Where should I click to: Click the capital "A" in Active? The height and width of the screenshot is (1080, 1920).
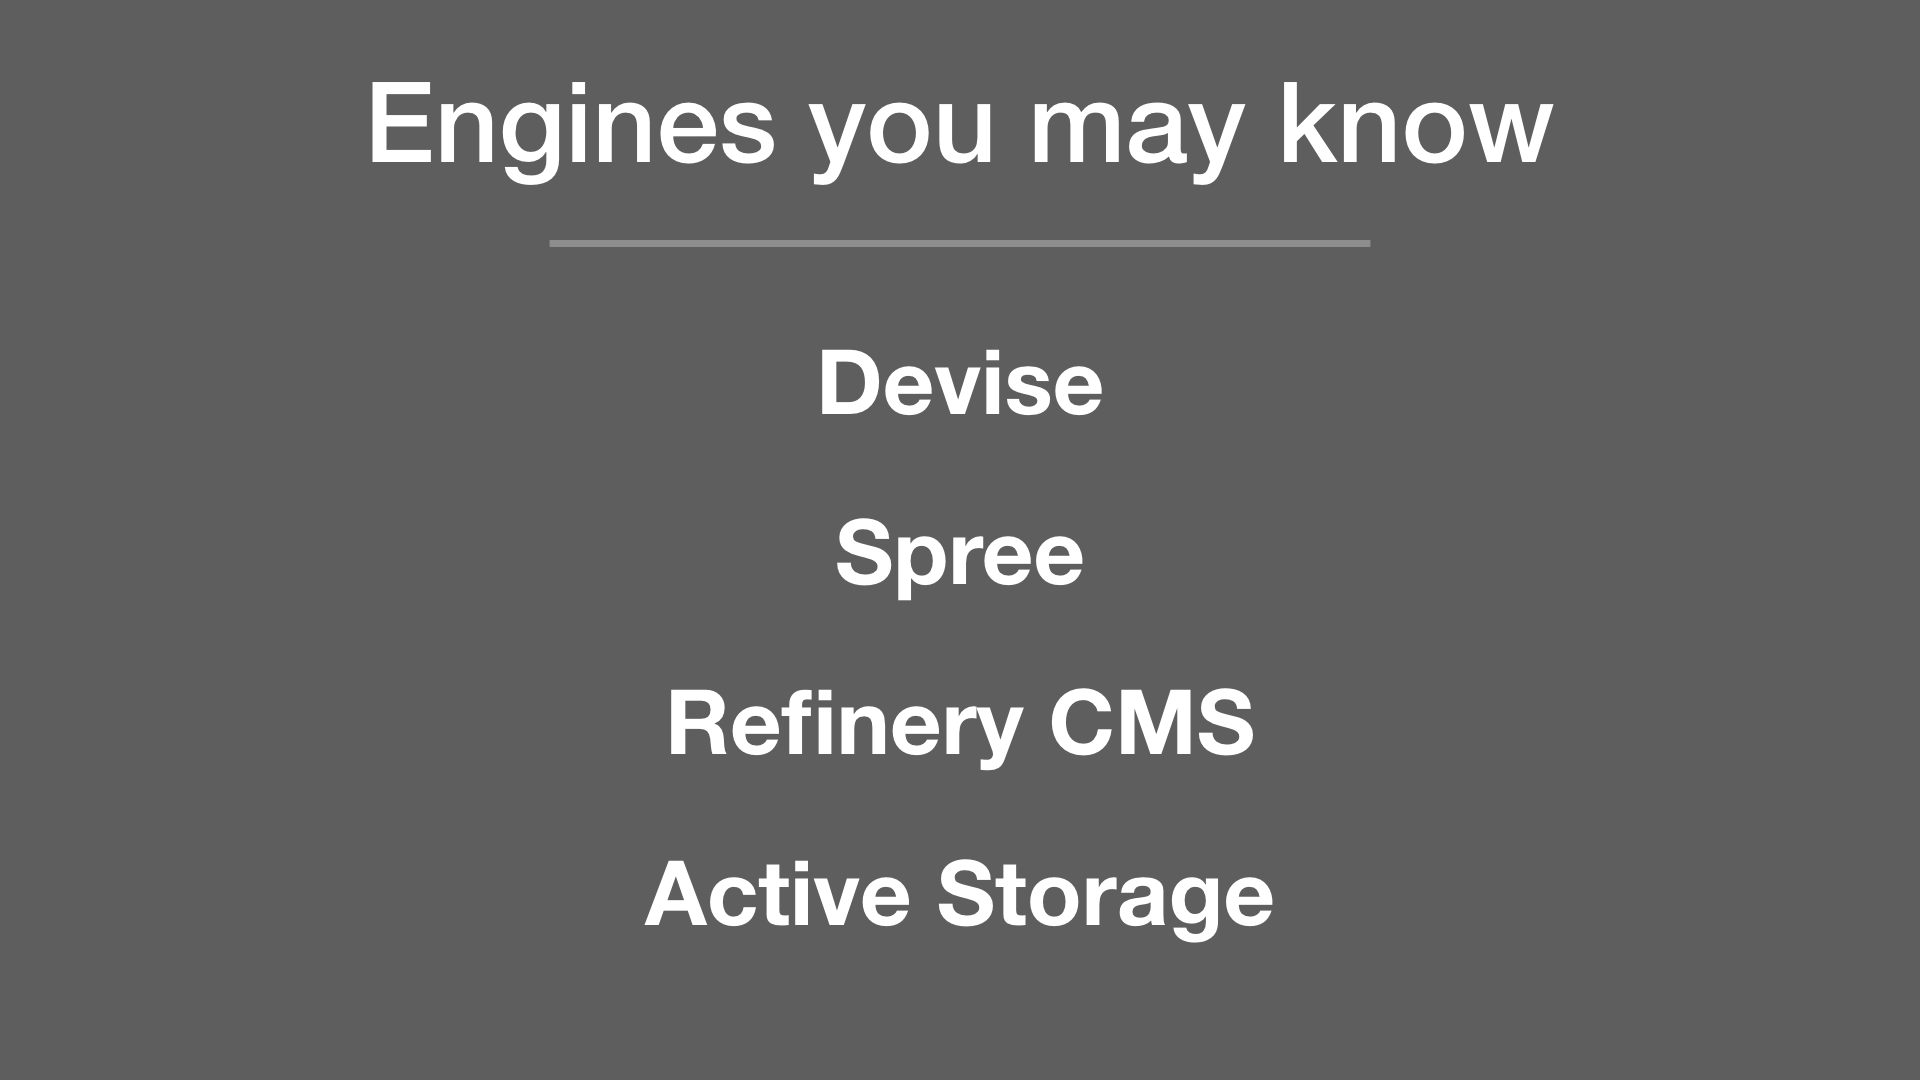678,894
